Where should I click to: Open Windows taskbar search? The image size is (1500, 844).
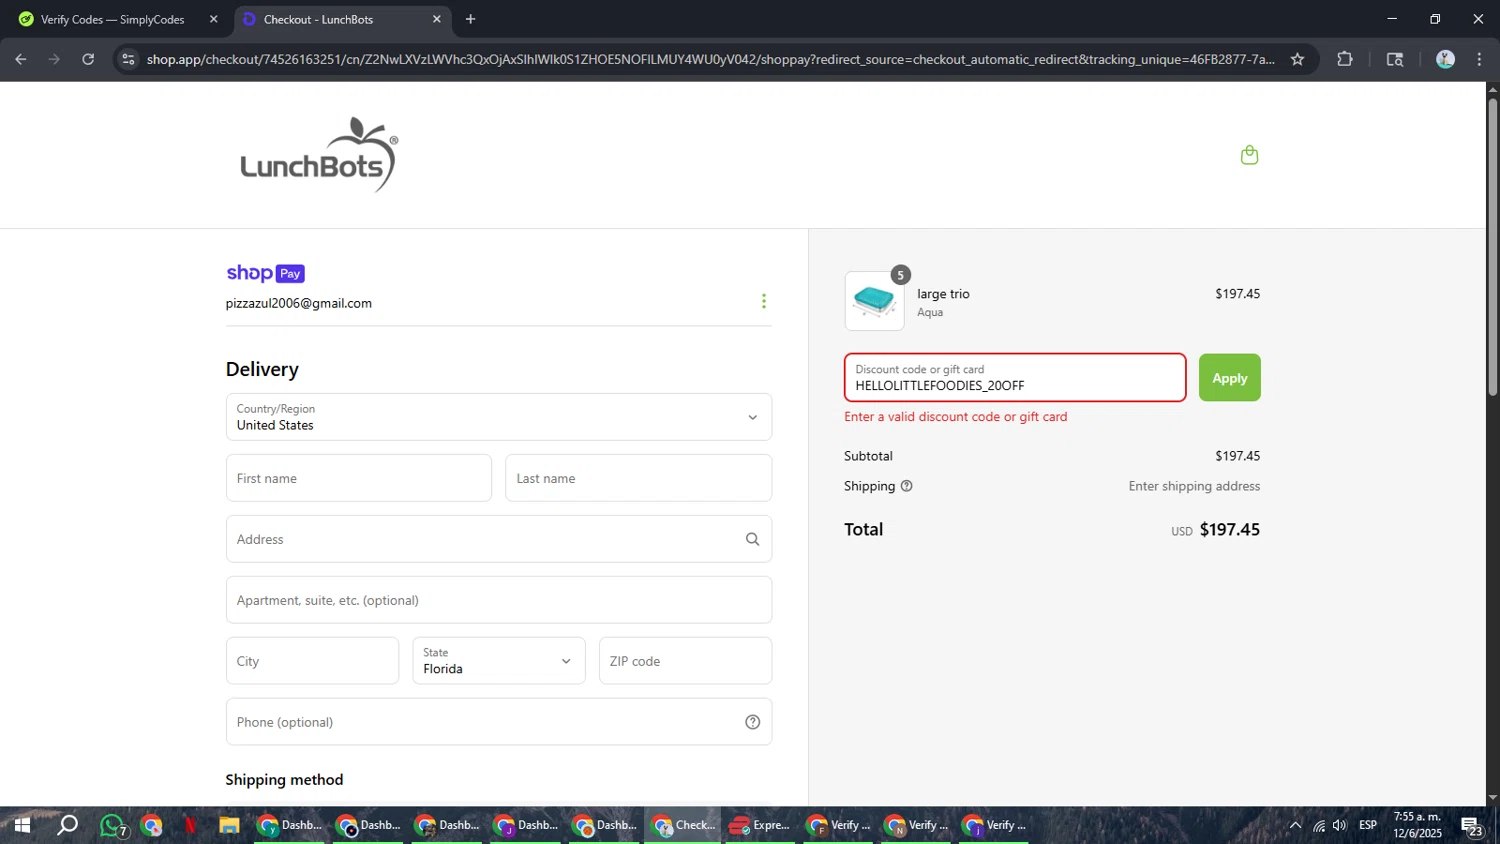click(x=67, y=825)
